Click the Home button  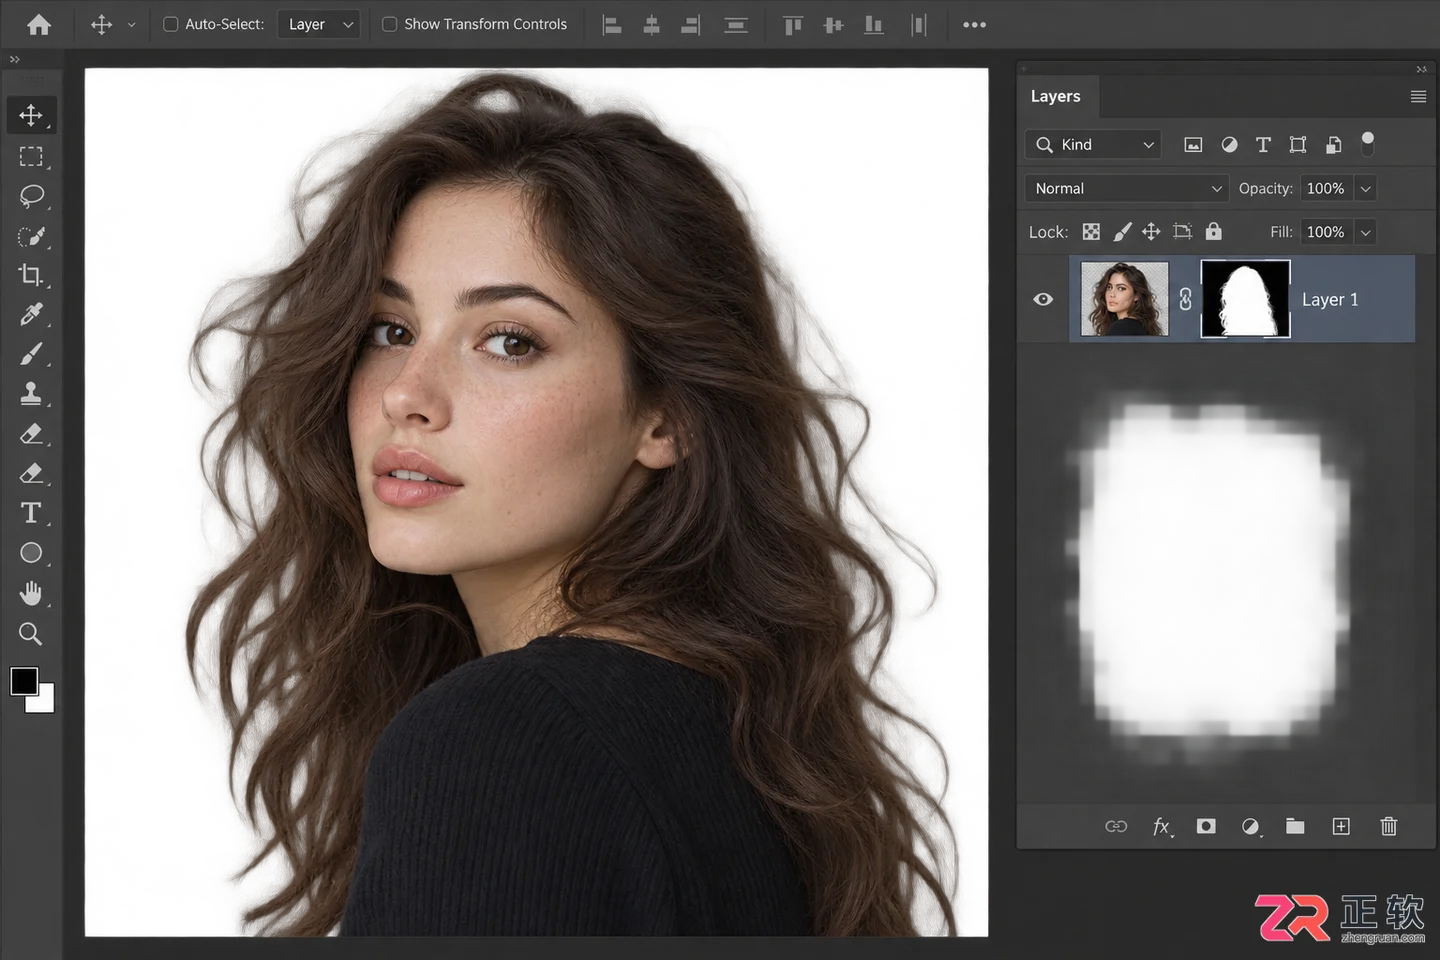(39, 24)
